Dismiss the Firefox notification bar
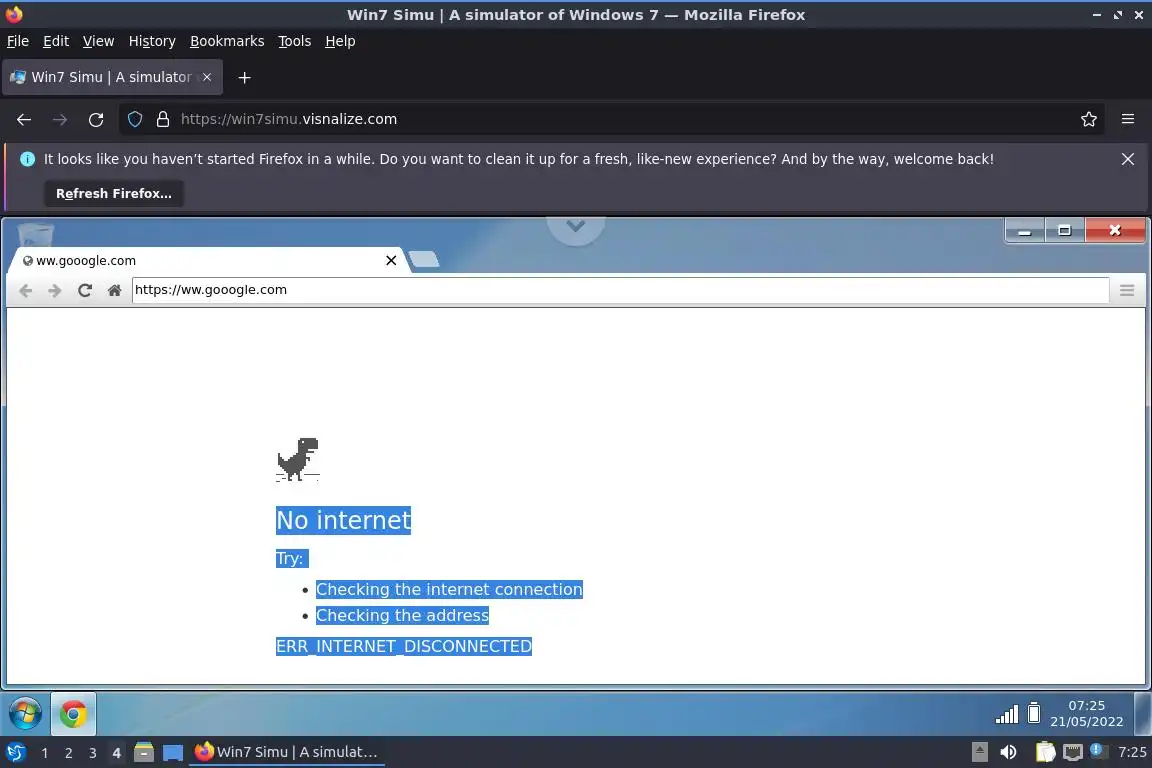This screenshot has height=768, width=1152. (x=1128, y=159)
